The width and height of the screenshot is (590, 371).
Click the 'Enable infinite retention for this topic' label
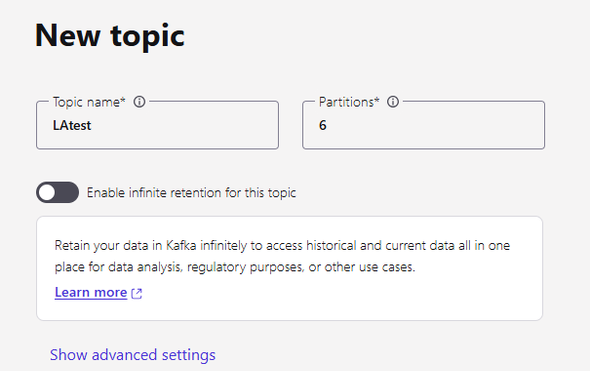(191, 193)
